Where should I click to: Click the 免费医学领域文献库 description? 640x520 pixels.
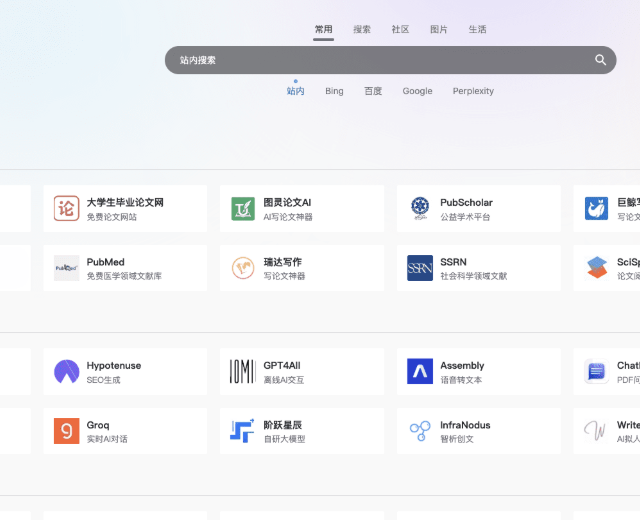pos(124,276)
